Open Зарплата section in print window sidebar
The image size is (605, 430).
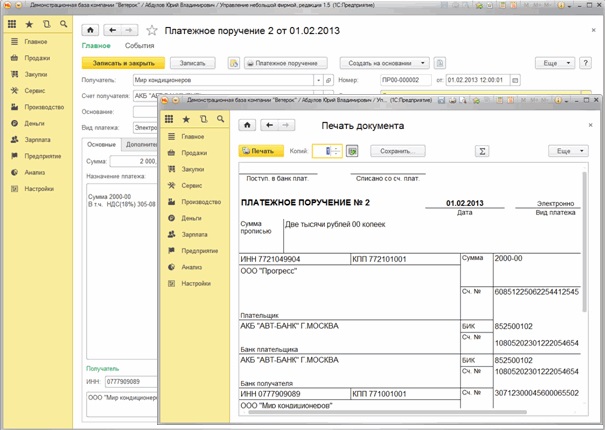194,234
